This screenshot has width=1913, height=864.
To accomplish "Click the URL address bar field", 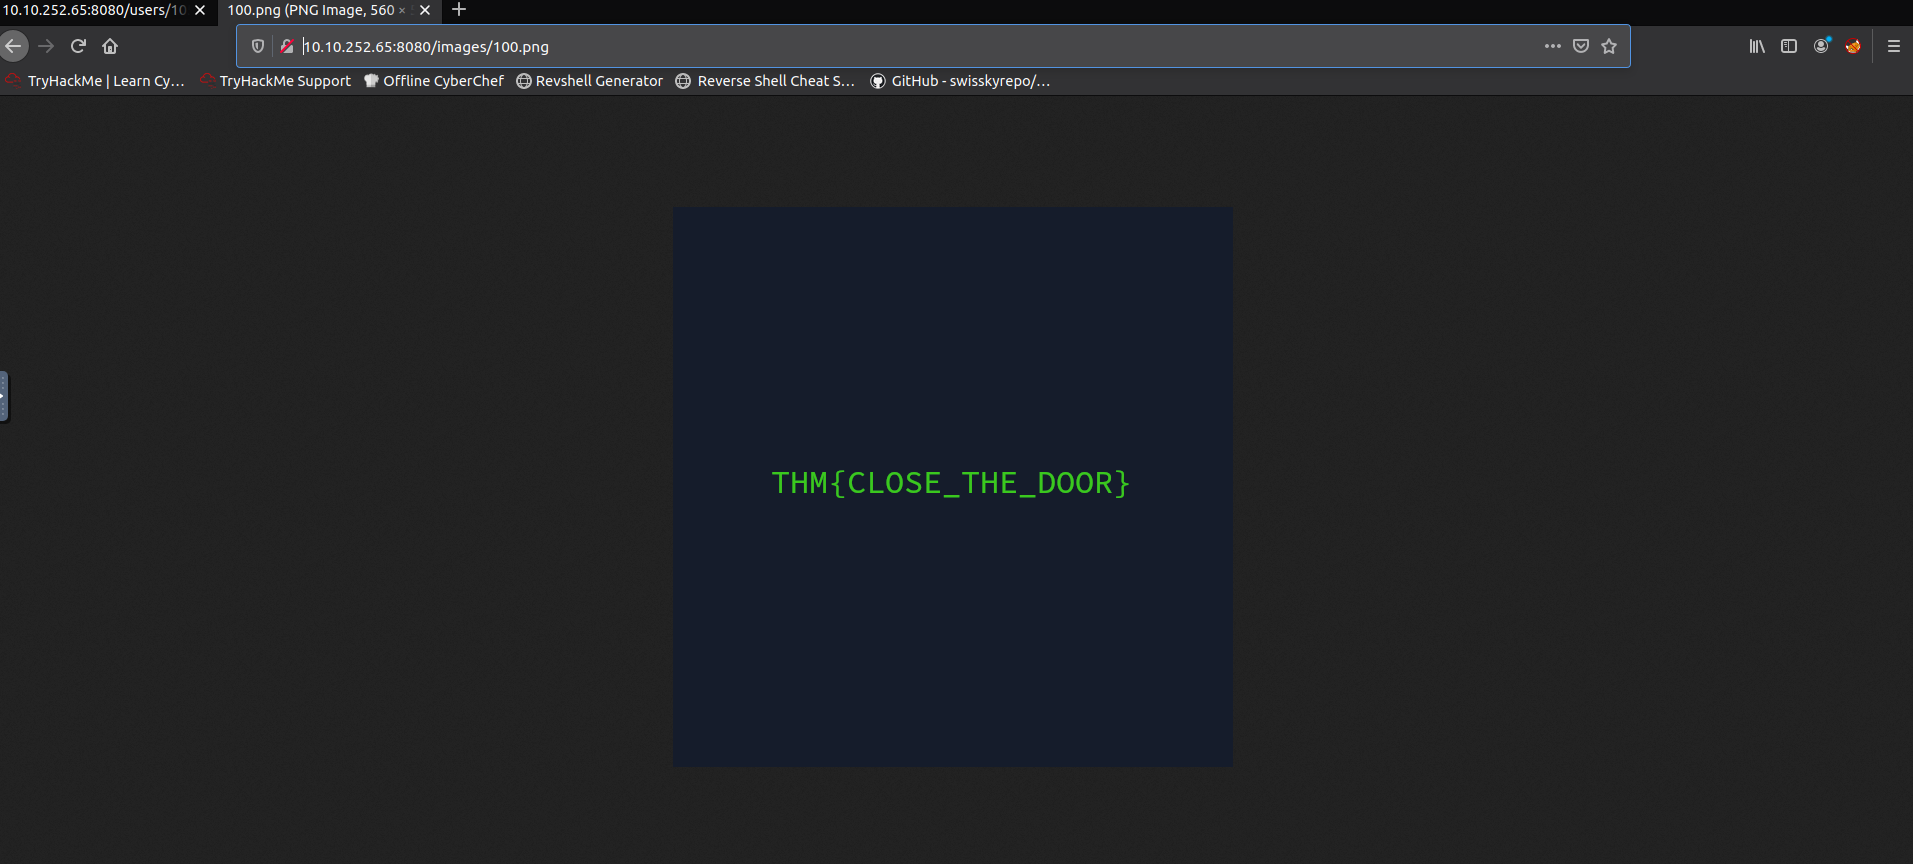I will [x=900, y=47].
